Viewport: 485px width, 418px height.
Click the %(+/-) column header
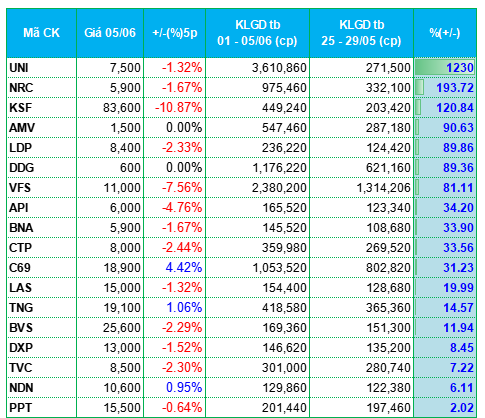pos(445,33)
